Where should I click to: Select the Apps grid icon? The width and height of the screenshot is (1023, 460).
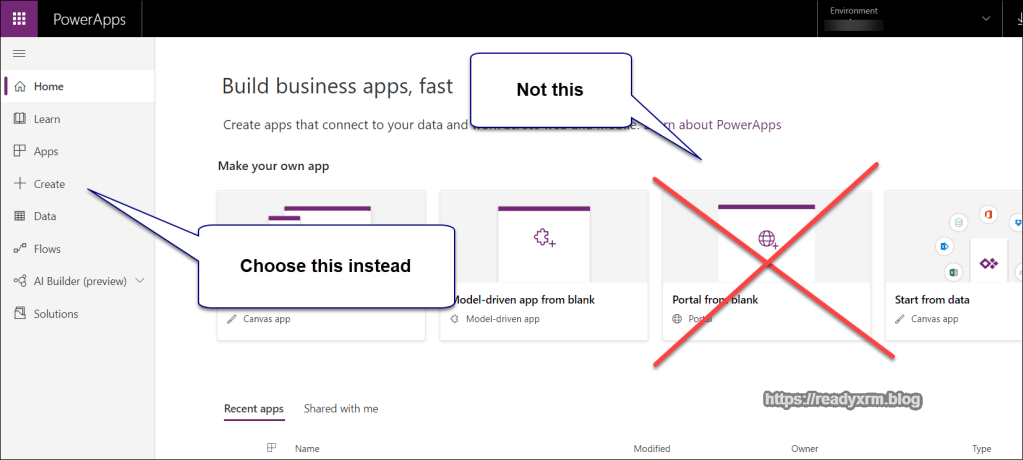click(20, 152)
